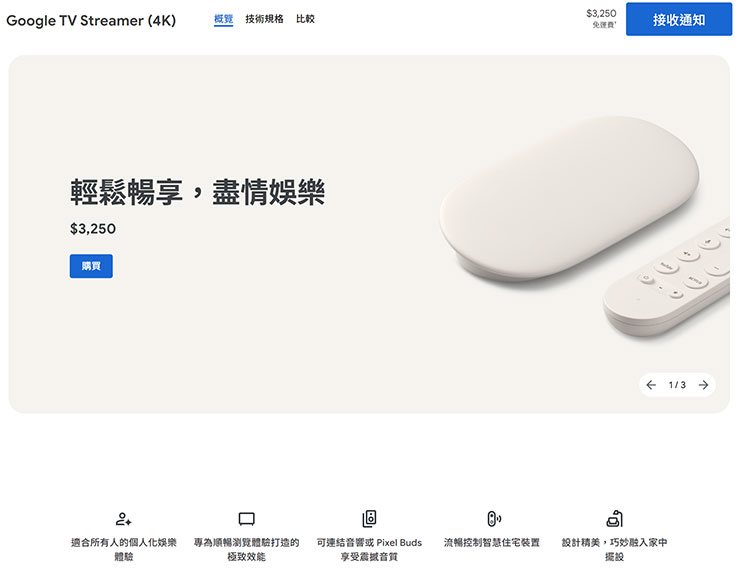Screen dimensions: 740x577
Task: Click the smart home remote control icon
Action: click(492, 519)
